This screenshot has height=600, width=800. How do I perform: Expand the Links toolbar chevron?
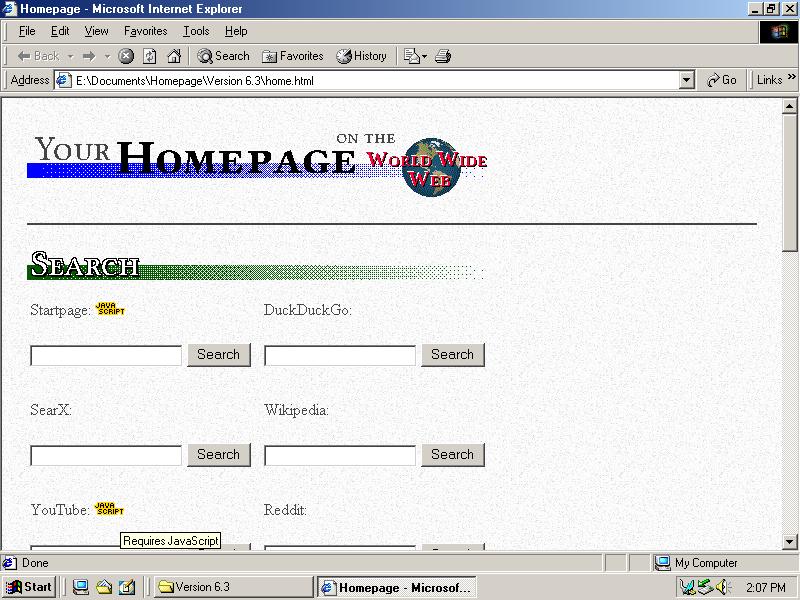(791, 77)
